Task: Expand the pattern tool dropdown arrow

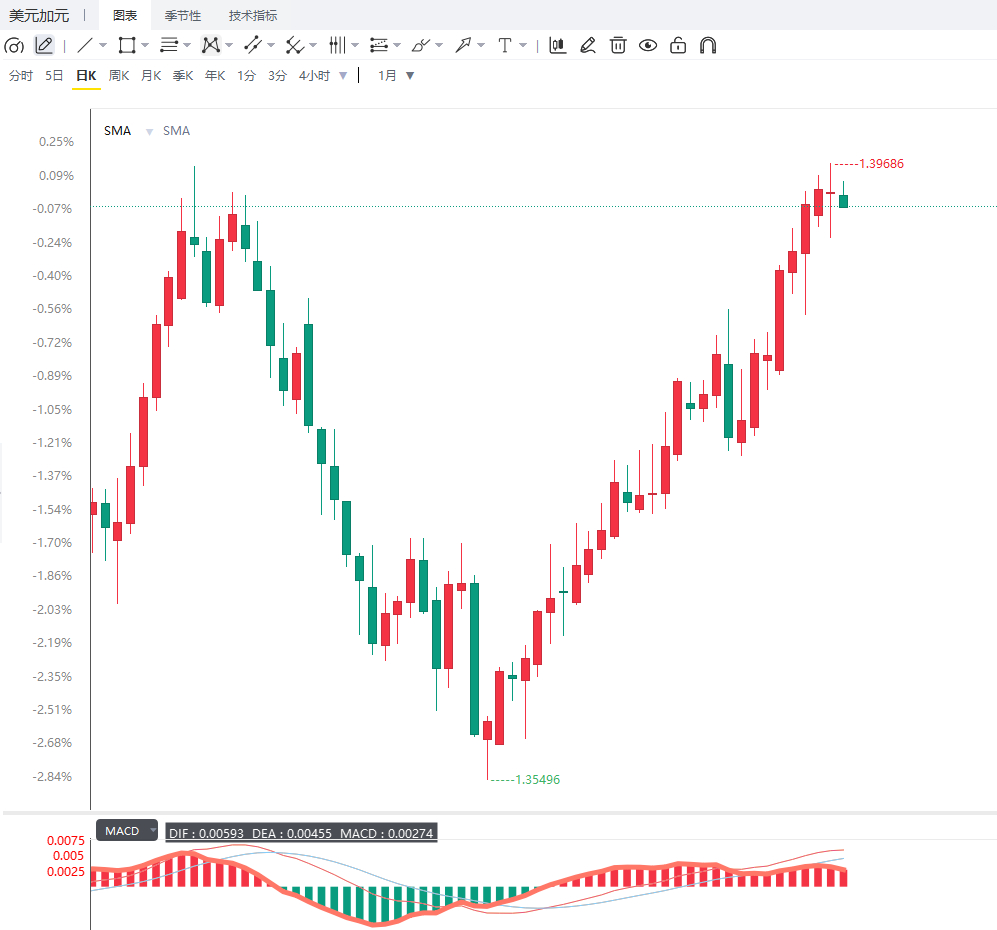Action: 229,46
